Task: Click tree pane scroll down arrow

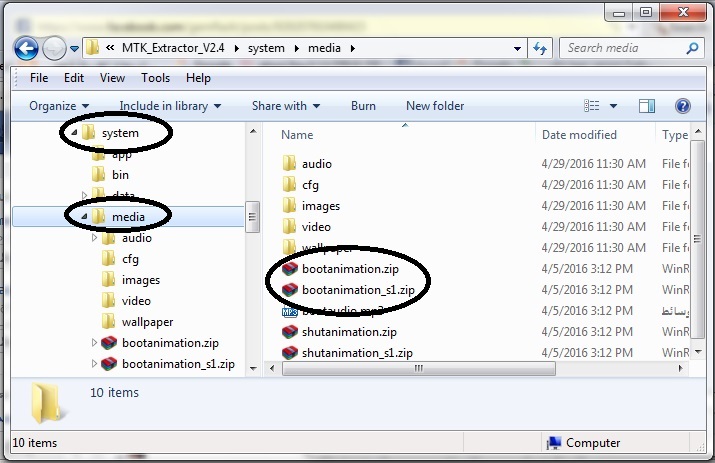Action: tap(253, 369)
